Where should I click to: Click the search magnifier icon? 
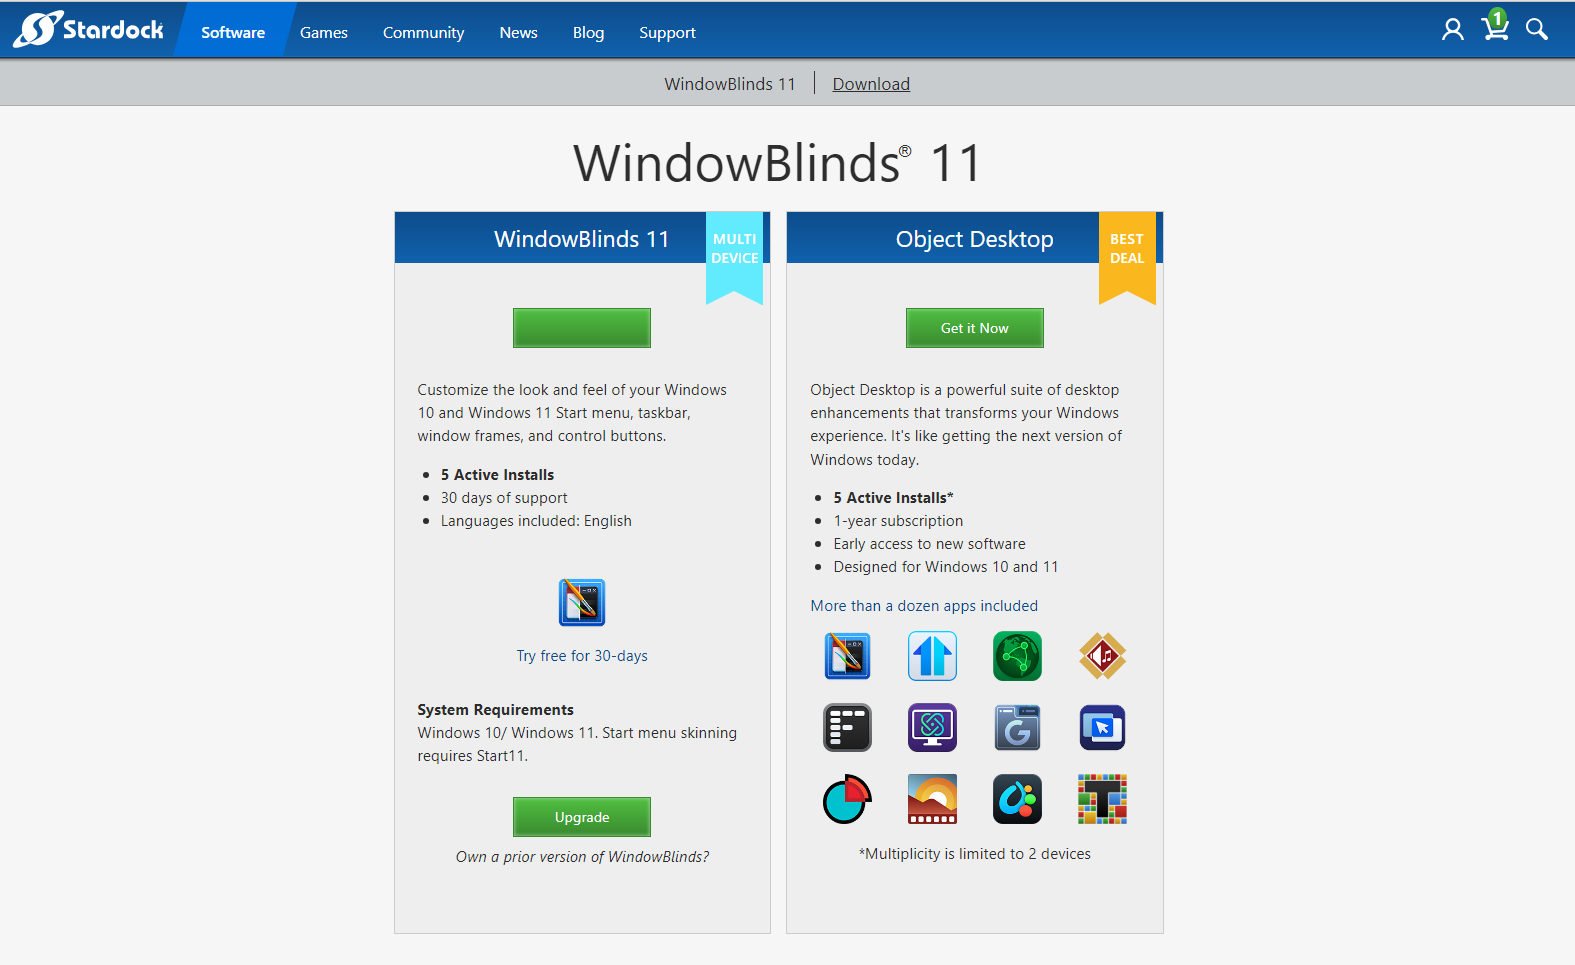click(x=1537, y=30)
